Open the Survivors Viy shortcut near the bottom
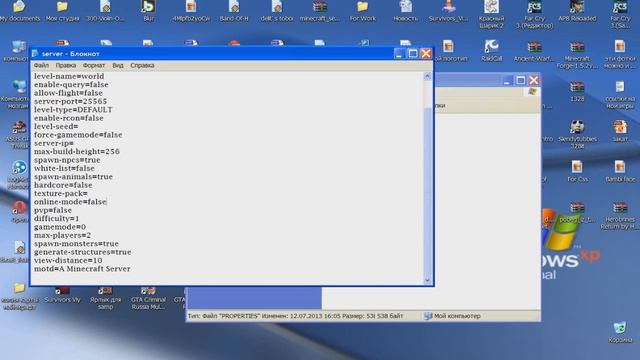 tap(62, 295)
